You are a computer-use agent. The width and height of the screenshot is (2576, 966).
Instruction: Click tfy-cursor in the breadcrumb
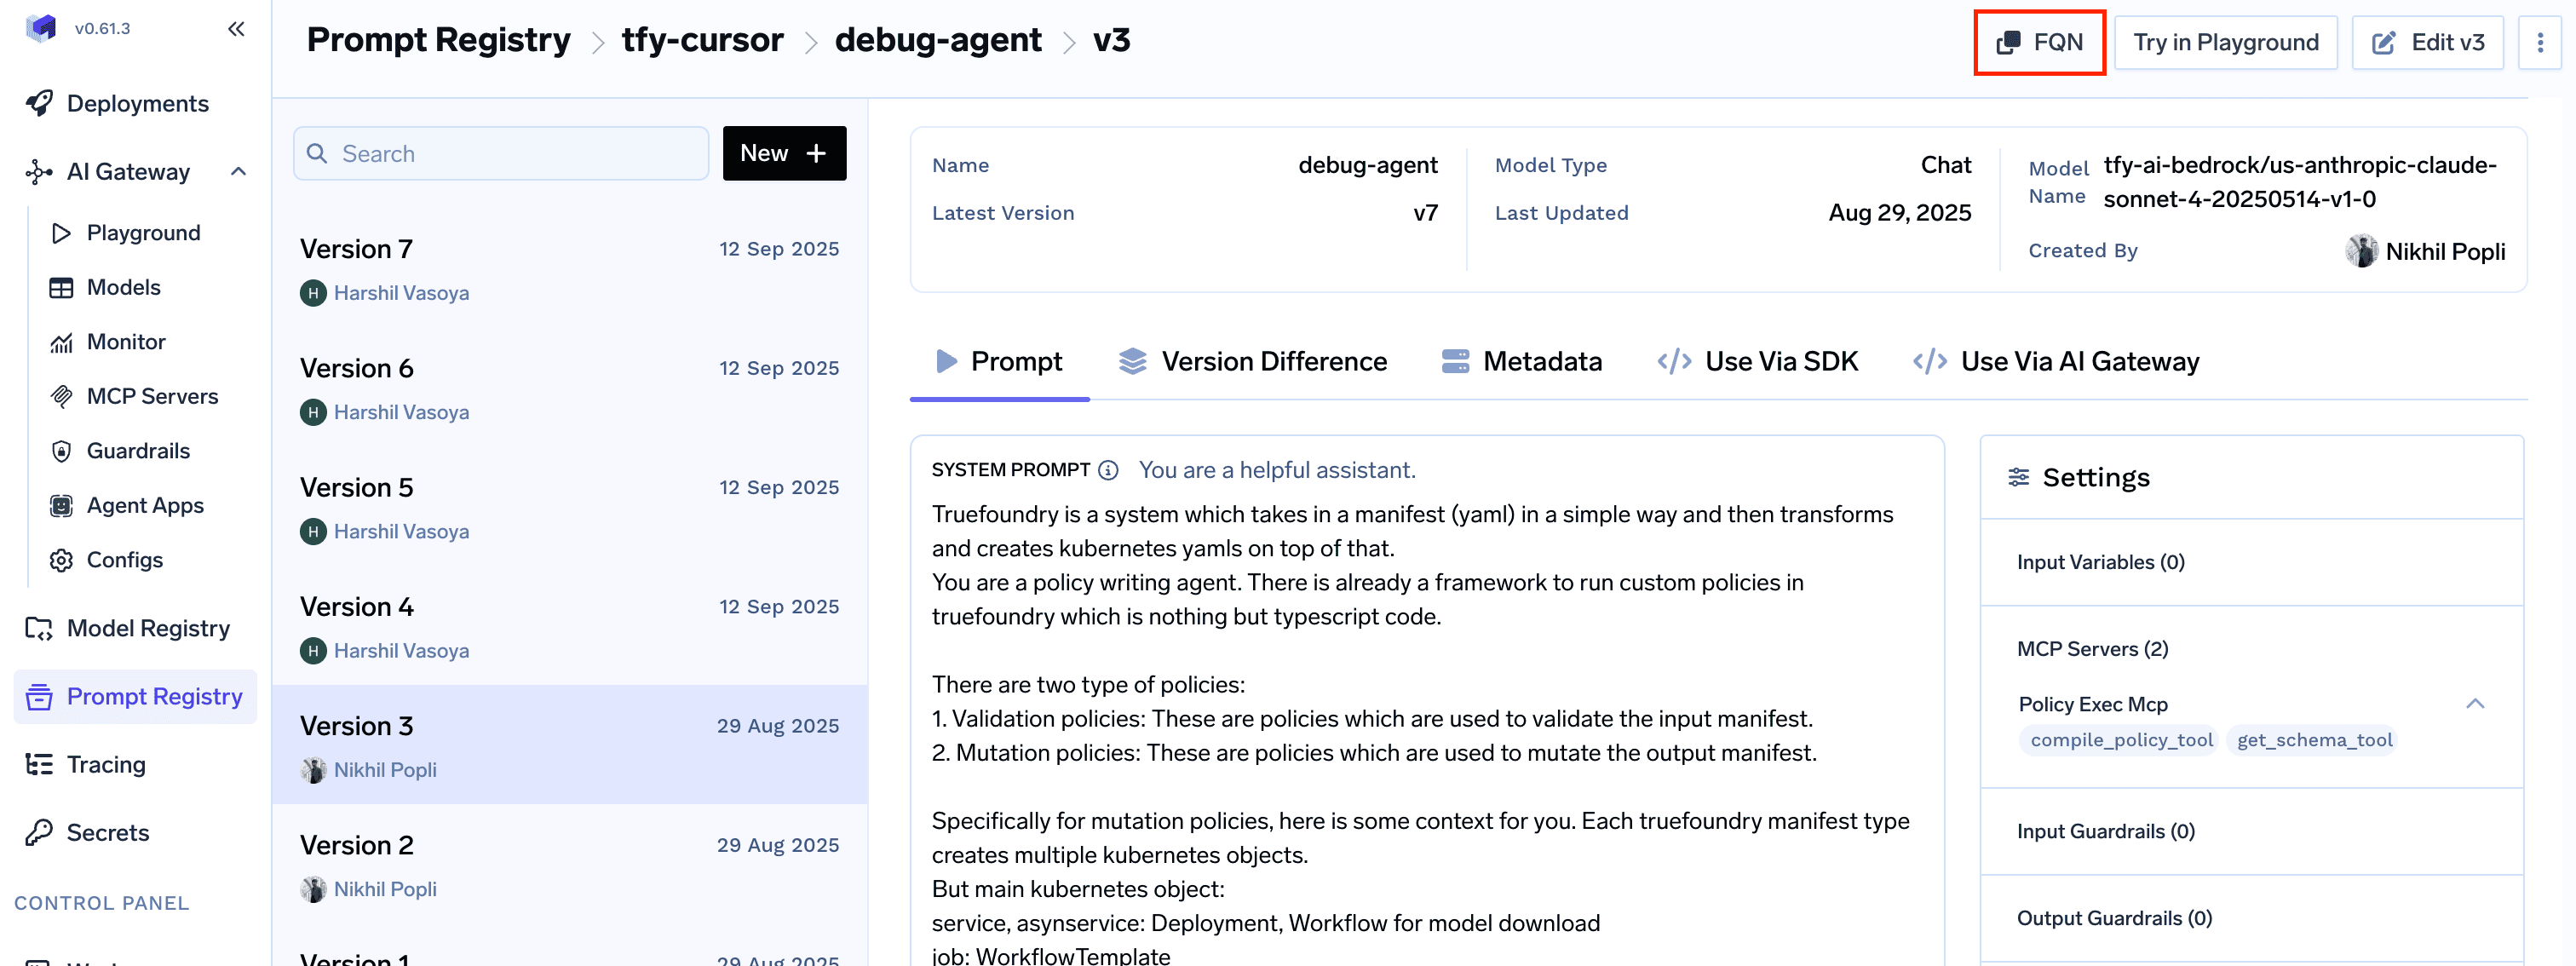(702, 40)
